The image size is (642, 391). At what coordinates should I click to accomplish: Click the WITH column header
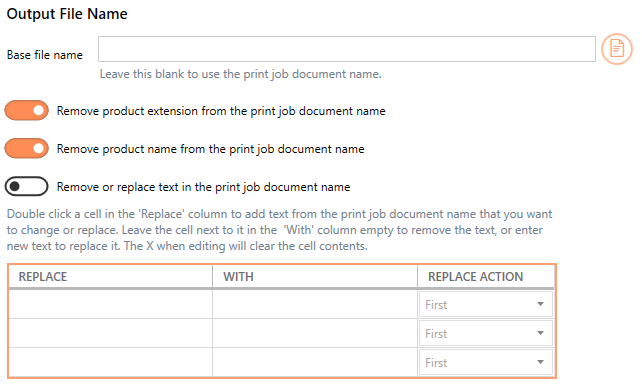[315, 277]
